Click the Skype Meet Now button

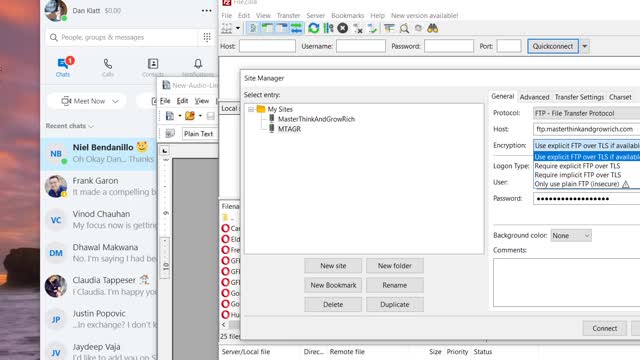pyautogui.click(x=83, y=101)
